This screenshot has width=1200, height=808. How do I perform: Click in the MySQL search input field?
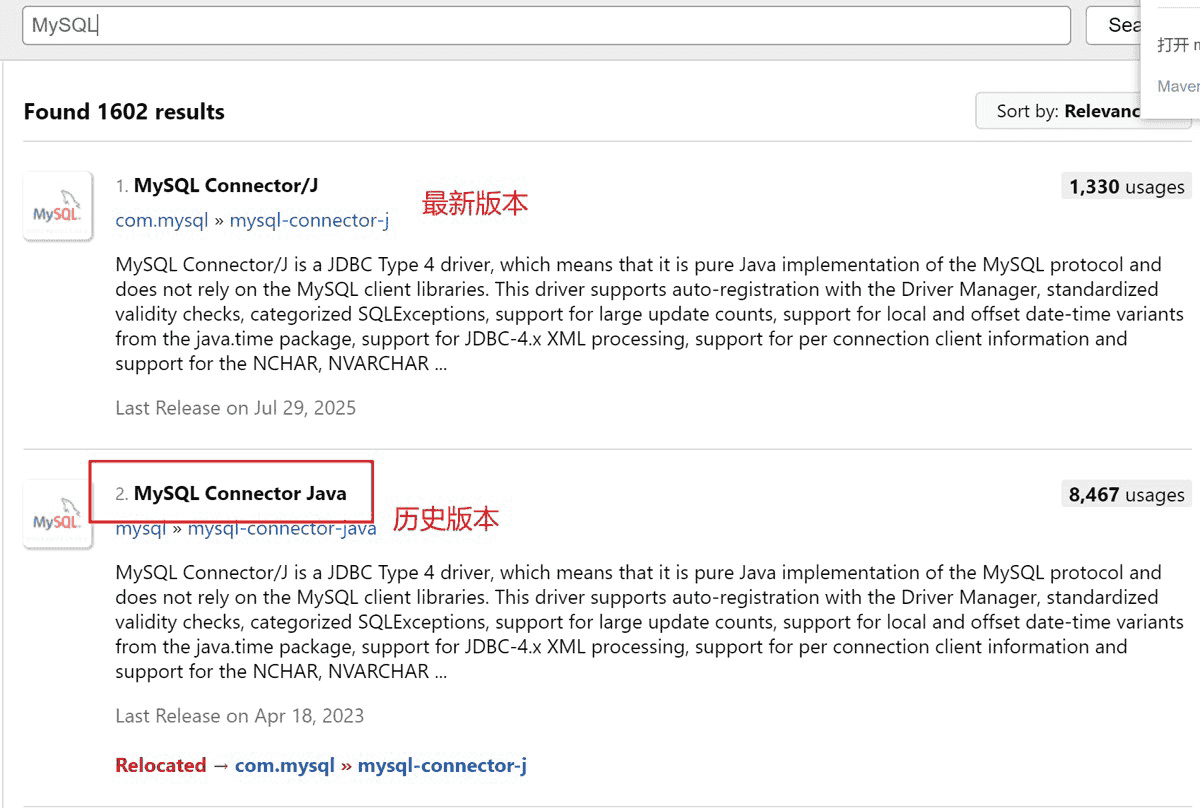tap(545, 25)
